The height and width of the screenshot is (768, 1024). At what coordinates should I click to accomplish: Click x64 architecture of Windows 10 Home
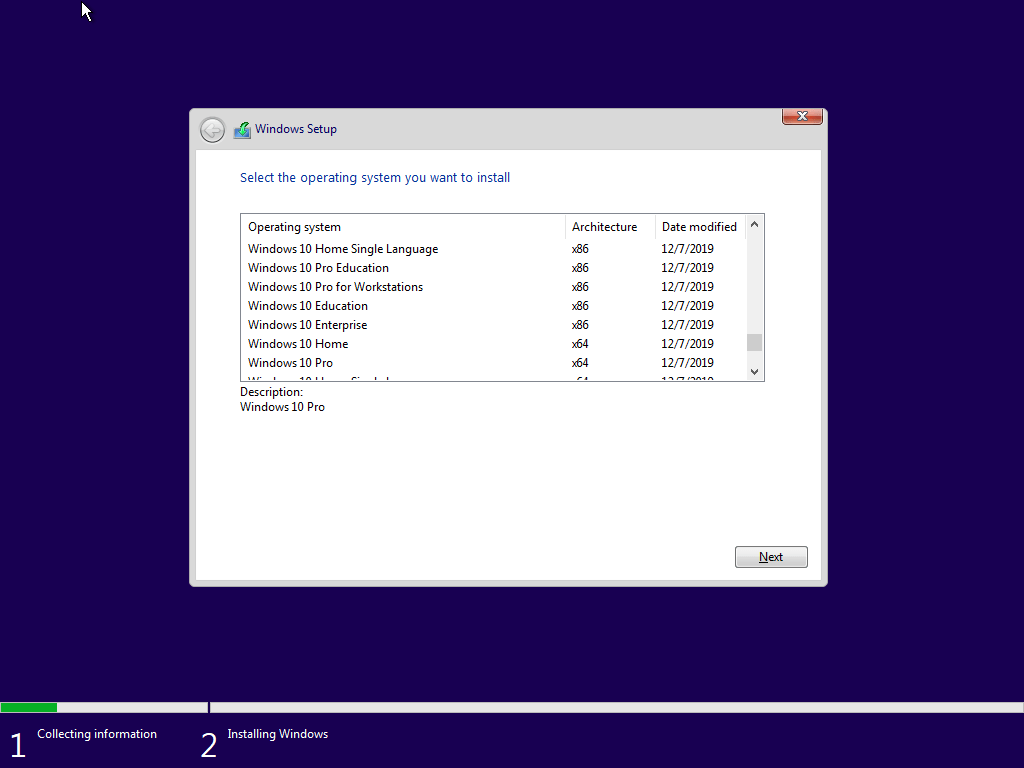click(580, 344)
